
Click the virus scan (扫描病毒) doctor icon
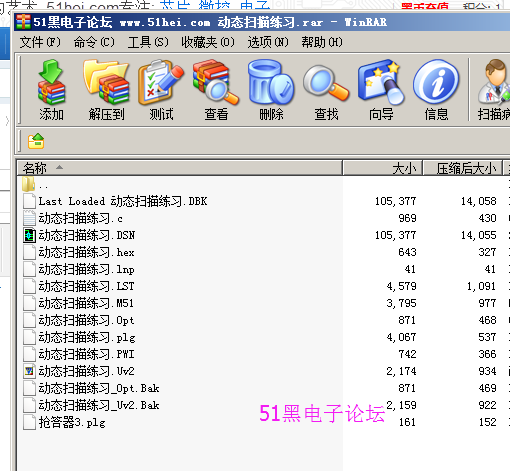point(494,90)
